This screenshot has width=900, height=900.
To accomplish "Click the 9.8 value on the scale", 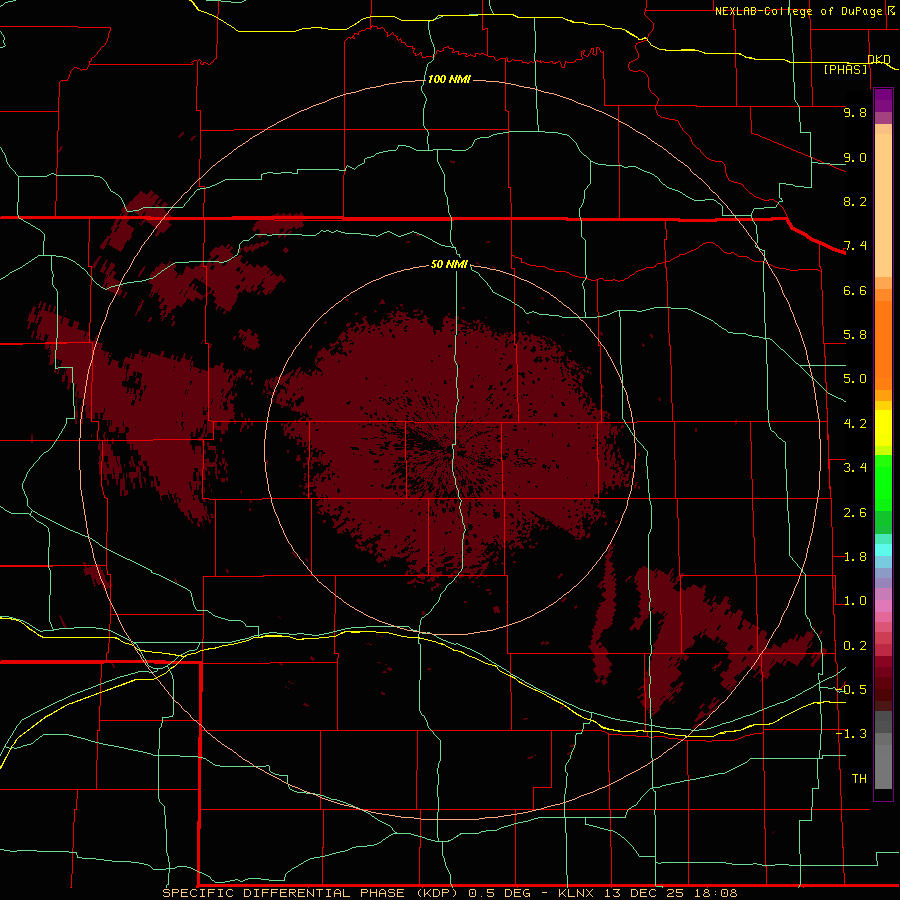I will coord(855,112).
